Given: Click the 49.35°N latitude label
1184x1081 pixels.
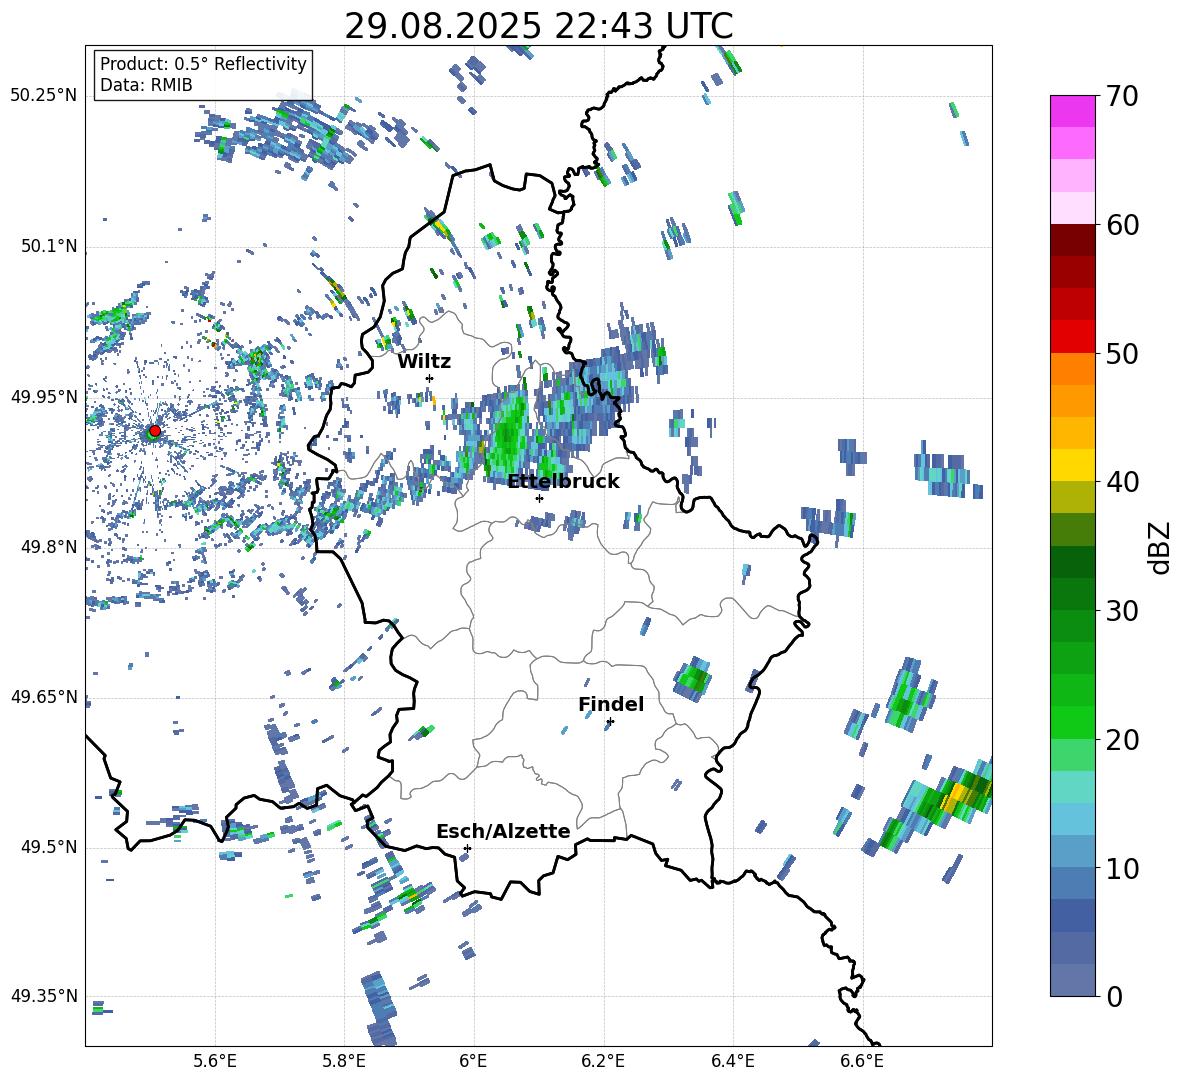Looking at the screenshot, I should pyautogui.click(x=44, y=996).
